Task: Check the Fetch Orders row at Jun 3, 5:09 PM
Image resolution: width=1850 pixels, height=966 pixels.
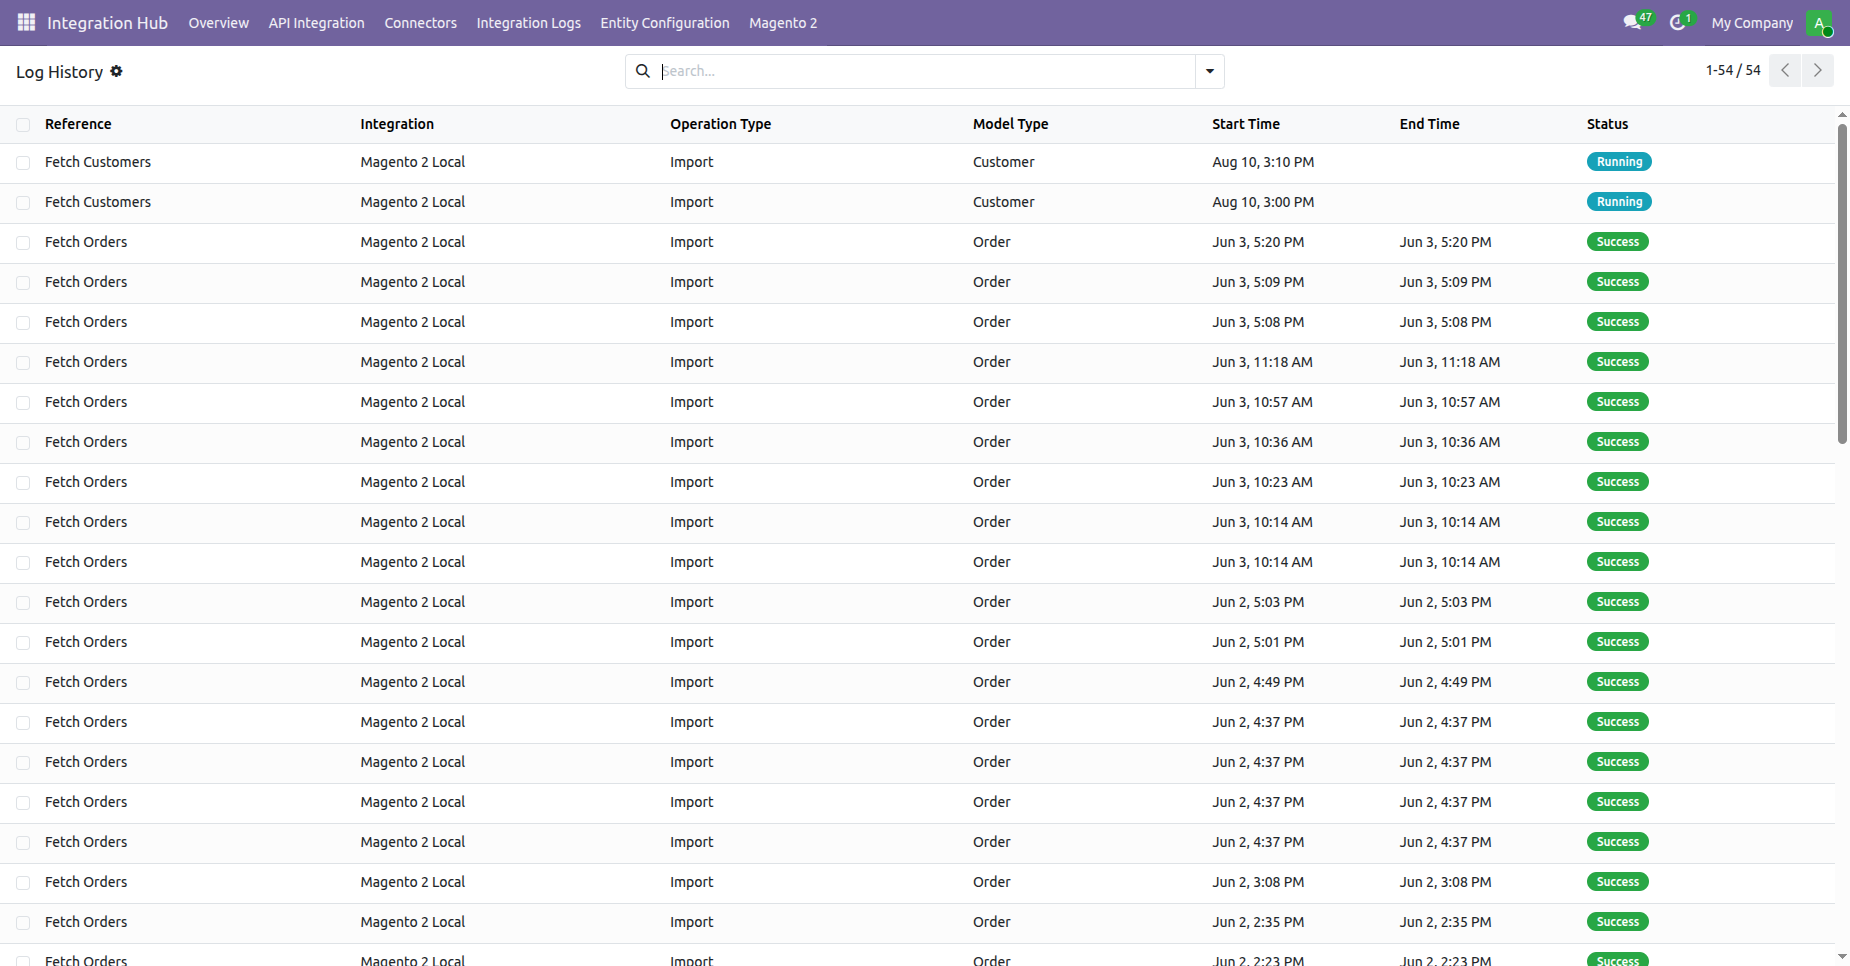Action: (23, 283)
